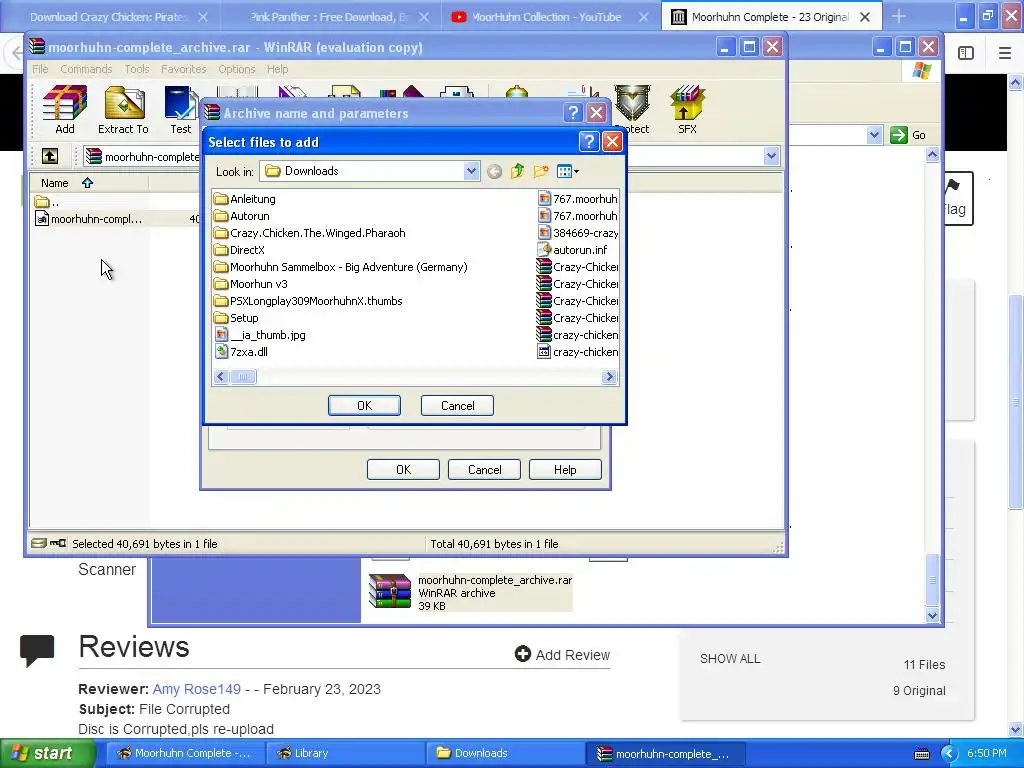Click SHOW ALL in the files panel
The height and width of the screenshot is (768, 1024).
pos(730,658)
